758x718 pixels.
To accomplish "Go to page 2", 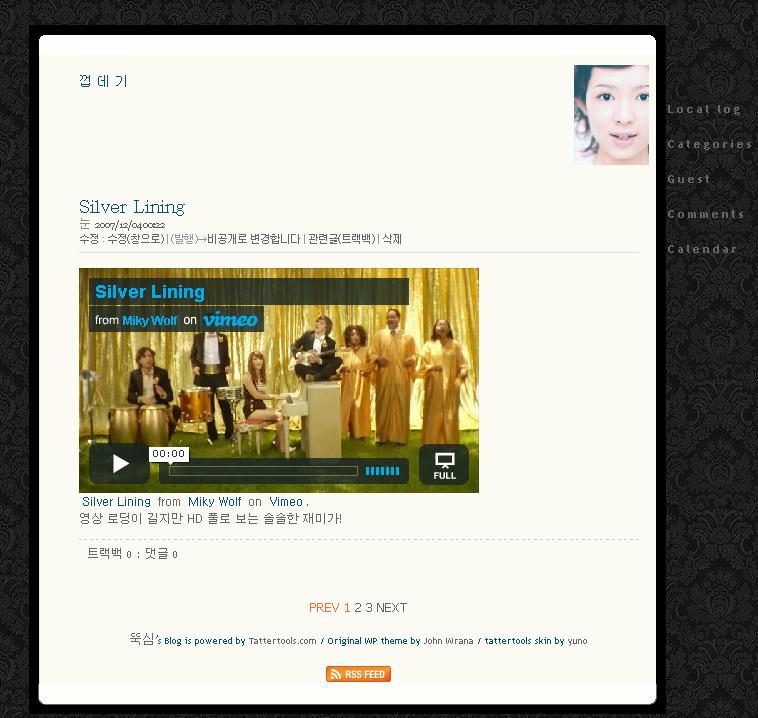I will click(x=358, y=608).
